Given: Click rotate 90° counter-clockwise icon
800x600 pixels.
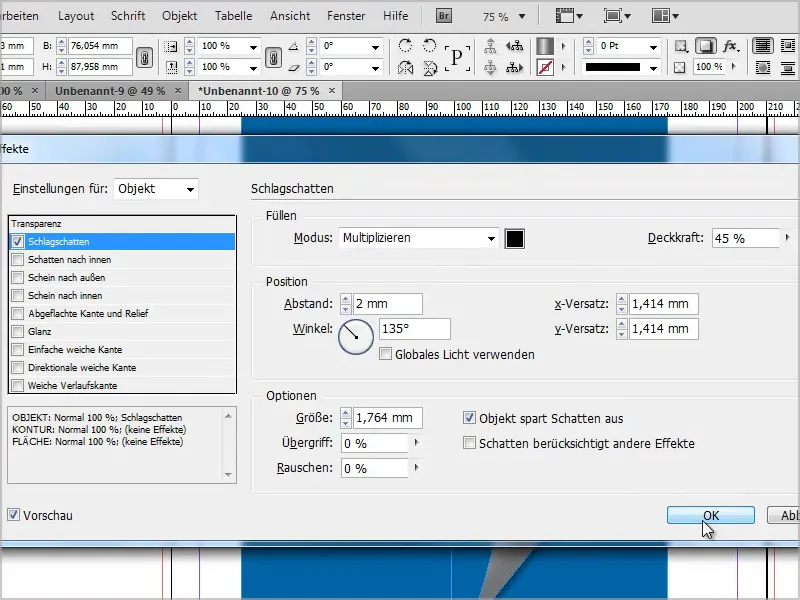Looking at the screenshot, I should (x=430, y=45).
